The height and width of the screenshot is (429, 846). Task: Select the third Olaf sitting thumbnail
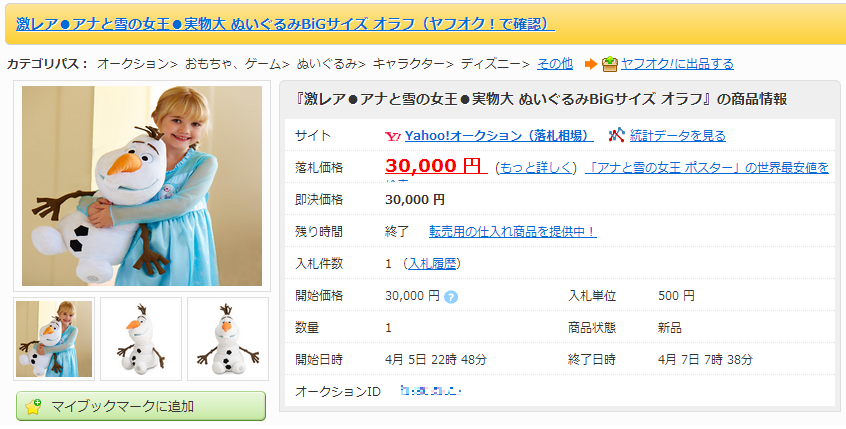click(228, 339)
